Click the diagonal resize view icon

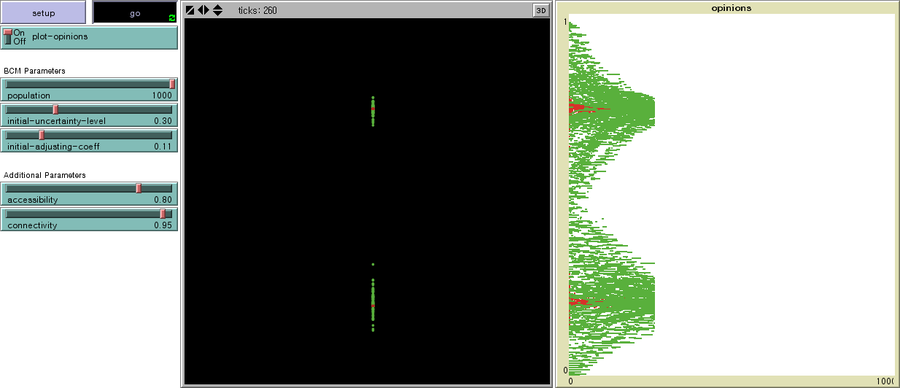(190, 10)
